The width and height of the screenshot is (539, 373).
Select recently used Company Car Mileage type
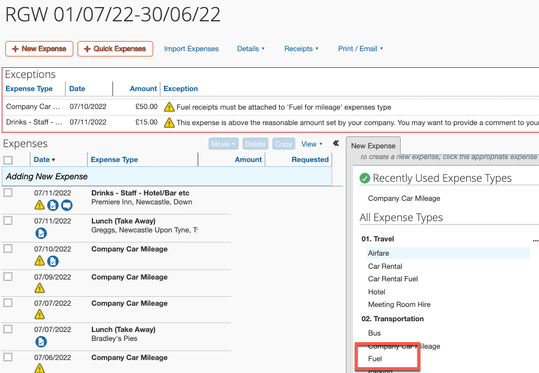coord(404,198)
